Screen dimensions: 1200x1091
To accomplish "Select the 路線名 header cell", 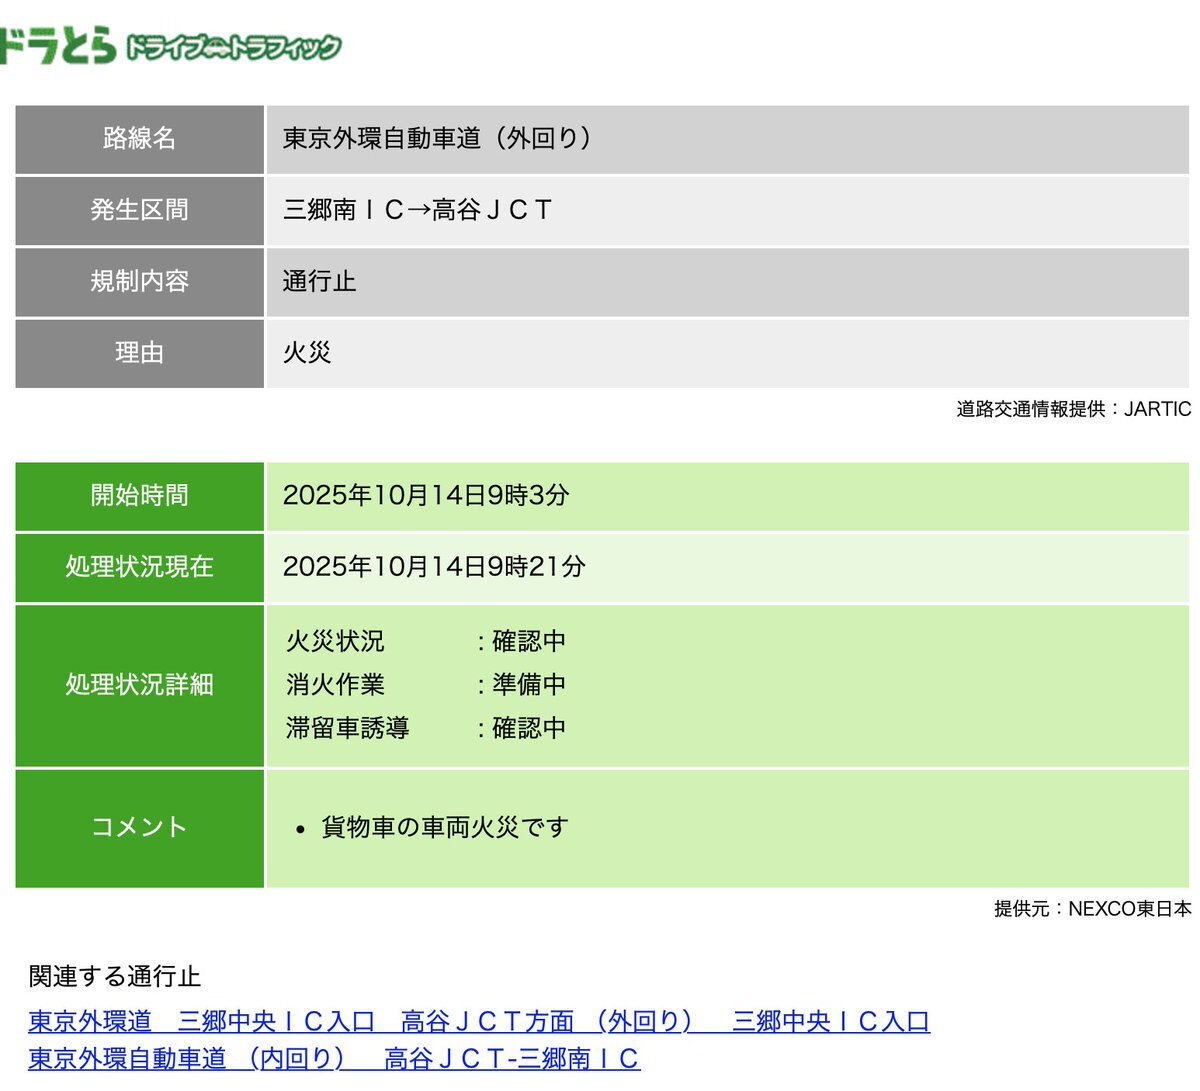I will coord(140,139).
